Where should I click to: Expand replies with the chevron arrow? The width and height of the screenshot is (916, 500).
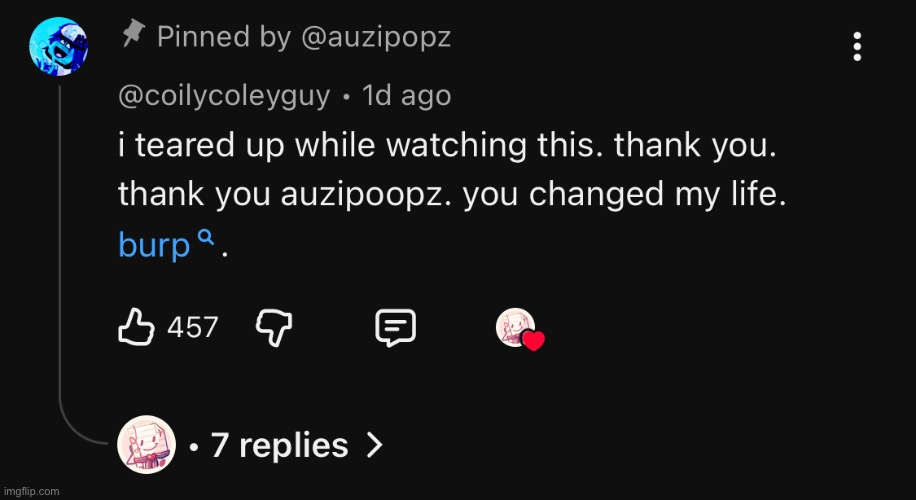[x=374, y=445]
